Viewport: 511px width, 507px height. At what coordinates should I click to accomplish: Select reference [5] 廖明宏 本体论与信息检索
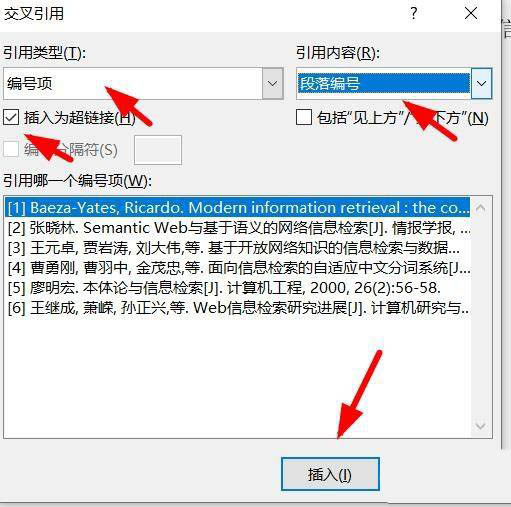(238, 288)
